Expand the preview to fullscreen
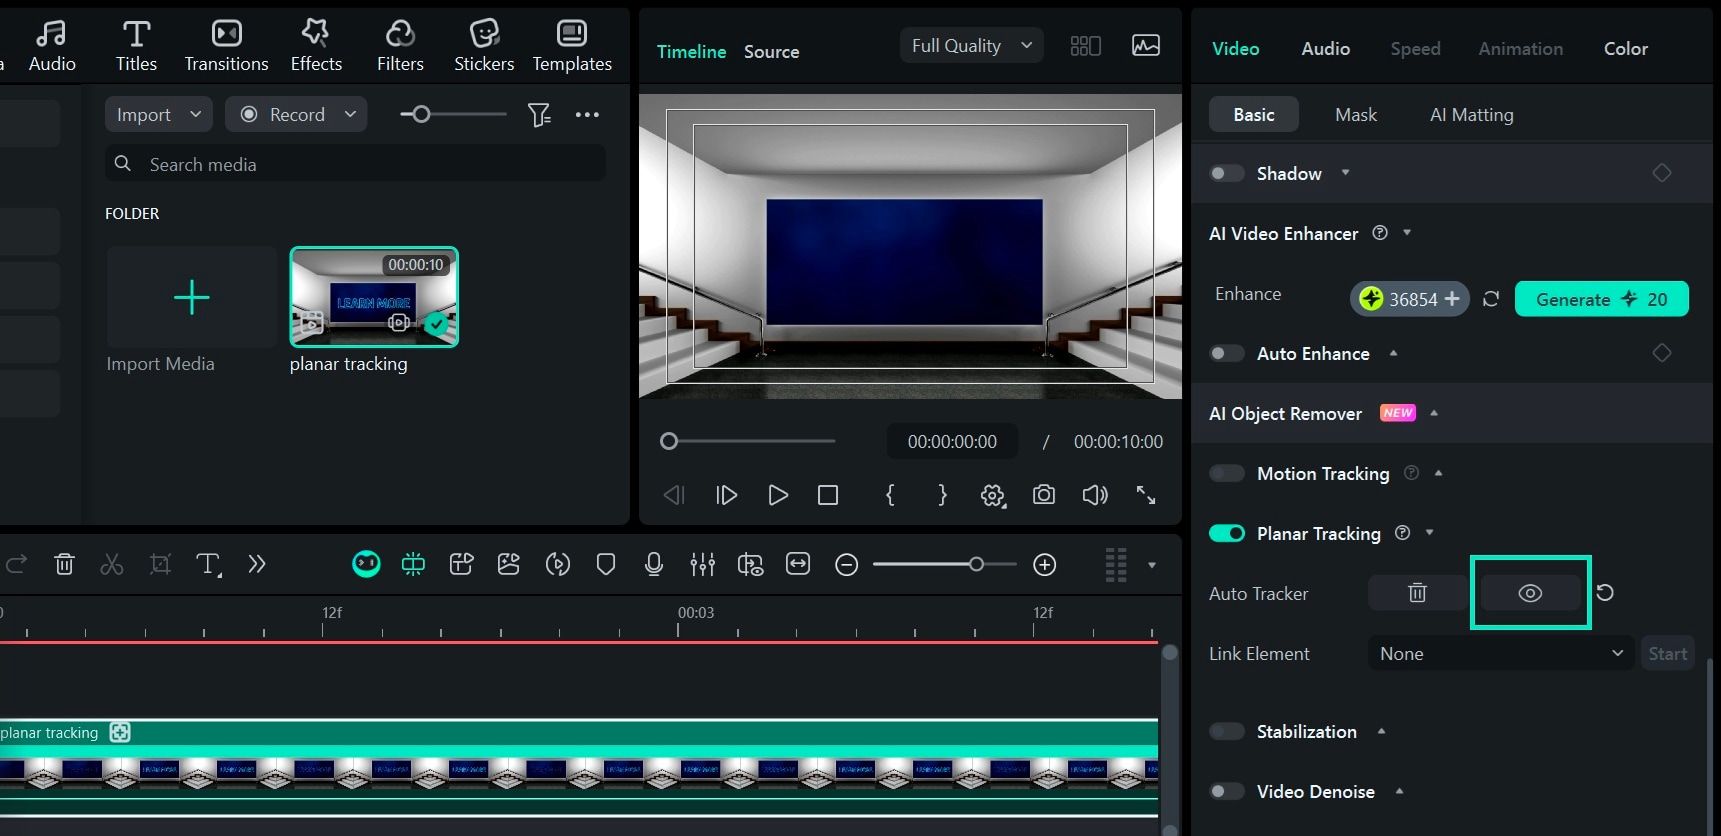The image size is (1721, 836). (x=1146, y=495)
